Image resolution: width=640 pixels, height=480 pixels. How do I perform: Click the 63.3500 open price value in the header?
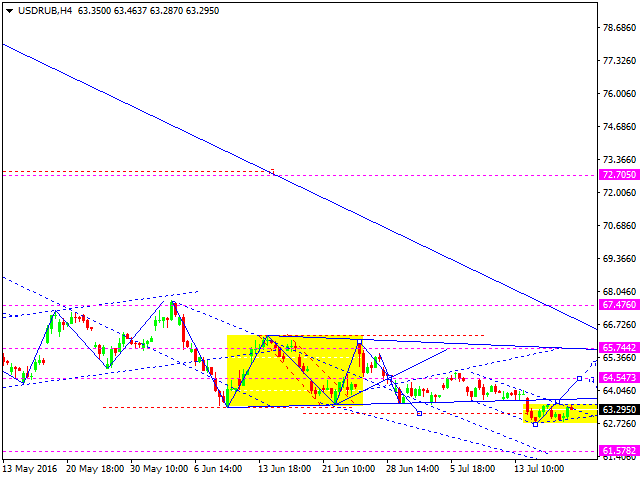coord(94,11)
